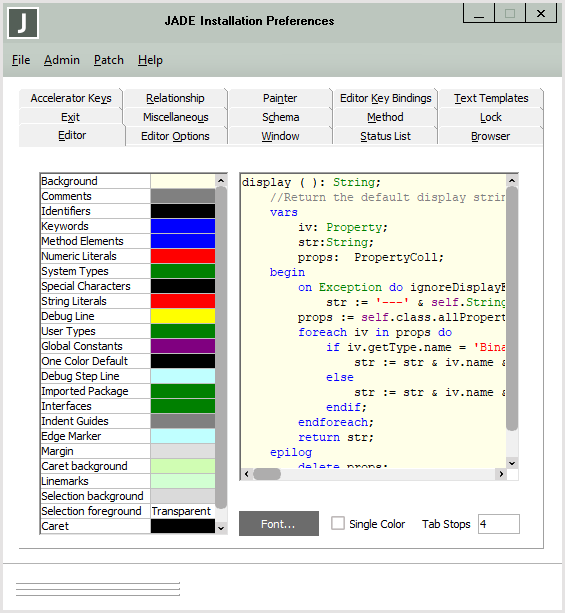Switch to the Text Templates tab
The height and width of the screenshot is (613, 565).
[x=491, y=98]
